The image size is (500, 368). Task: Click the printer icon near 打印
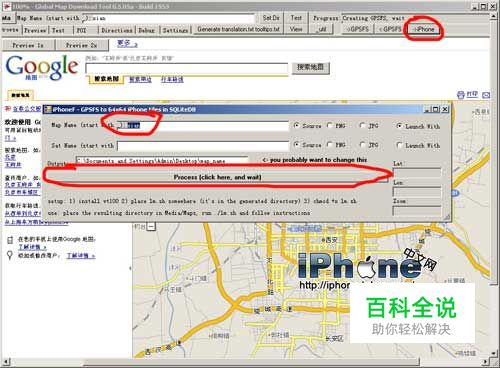coord(461,95)
